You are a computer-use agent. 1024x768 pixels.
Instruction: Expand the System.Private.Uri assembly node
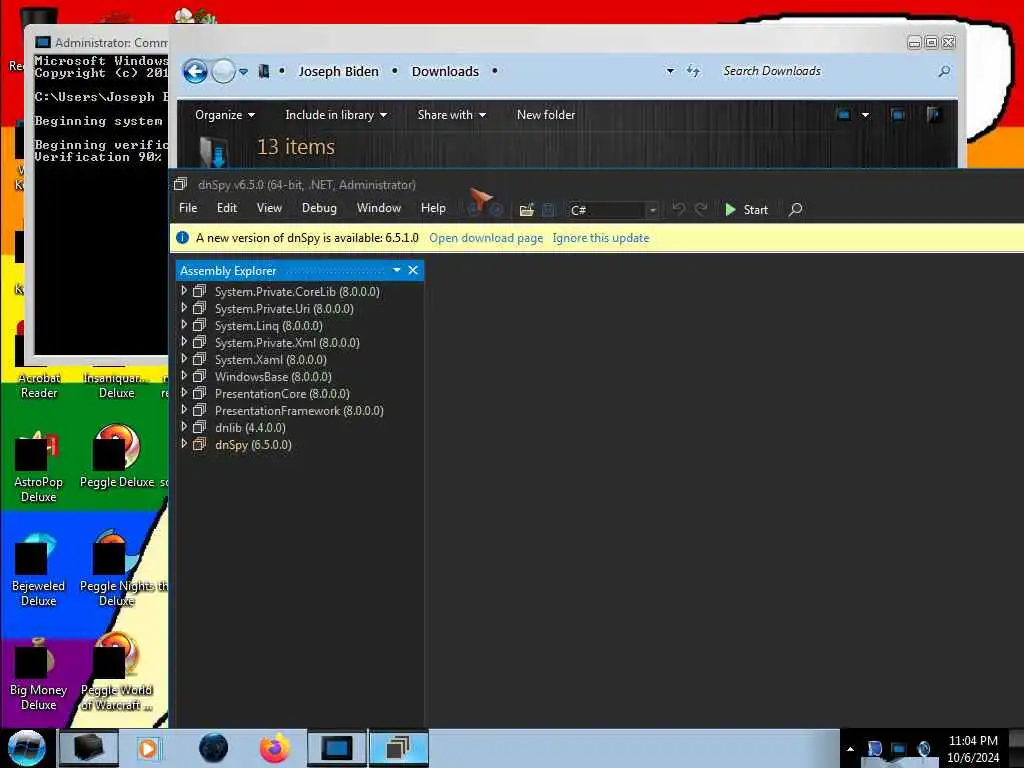pos(184,308)
